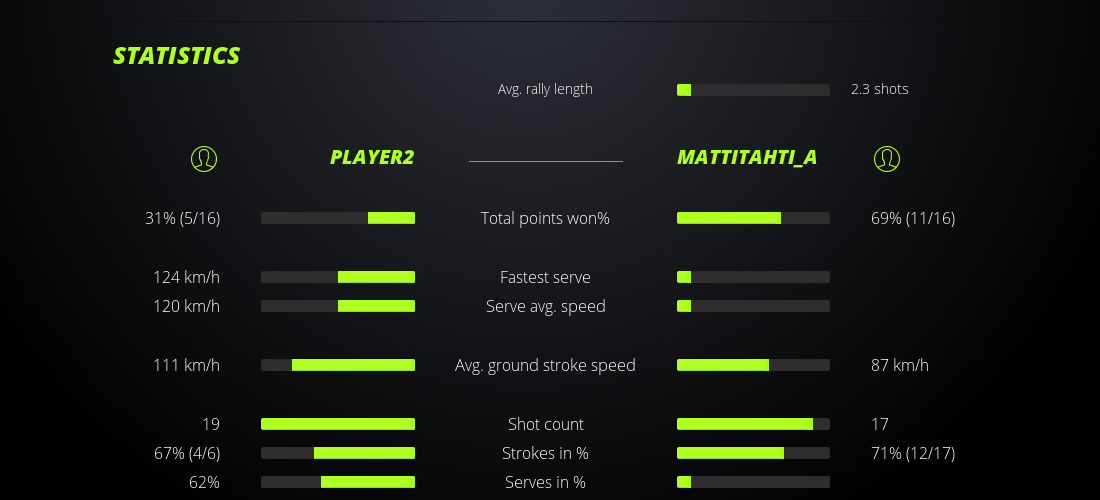Select the Total points won% label
The width and height of the screenshot is (1100, 500).
pos(545,218)
